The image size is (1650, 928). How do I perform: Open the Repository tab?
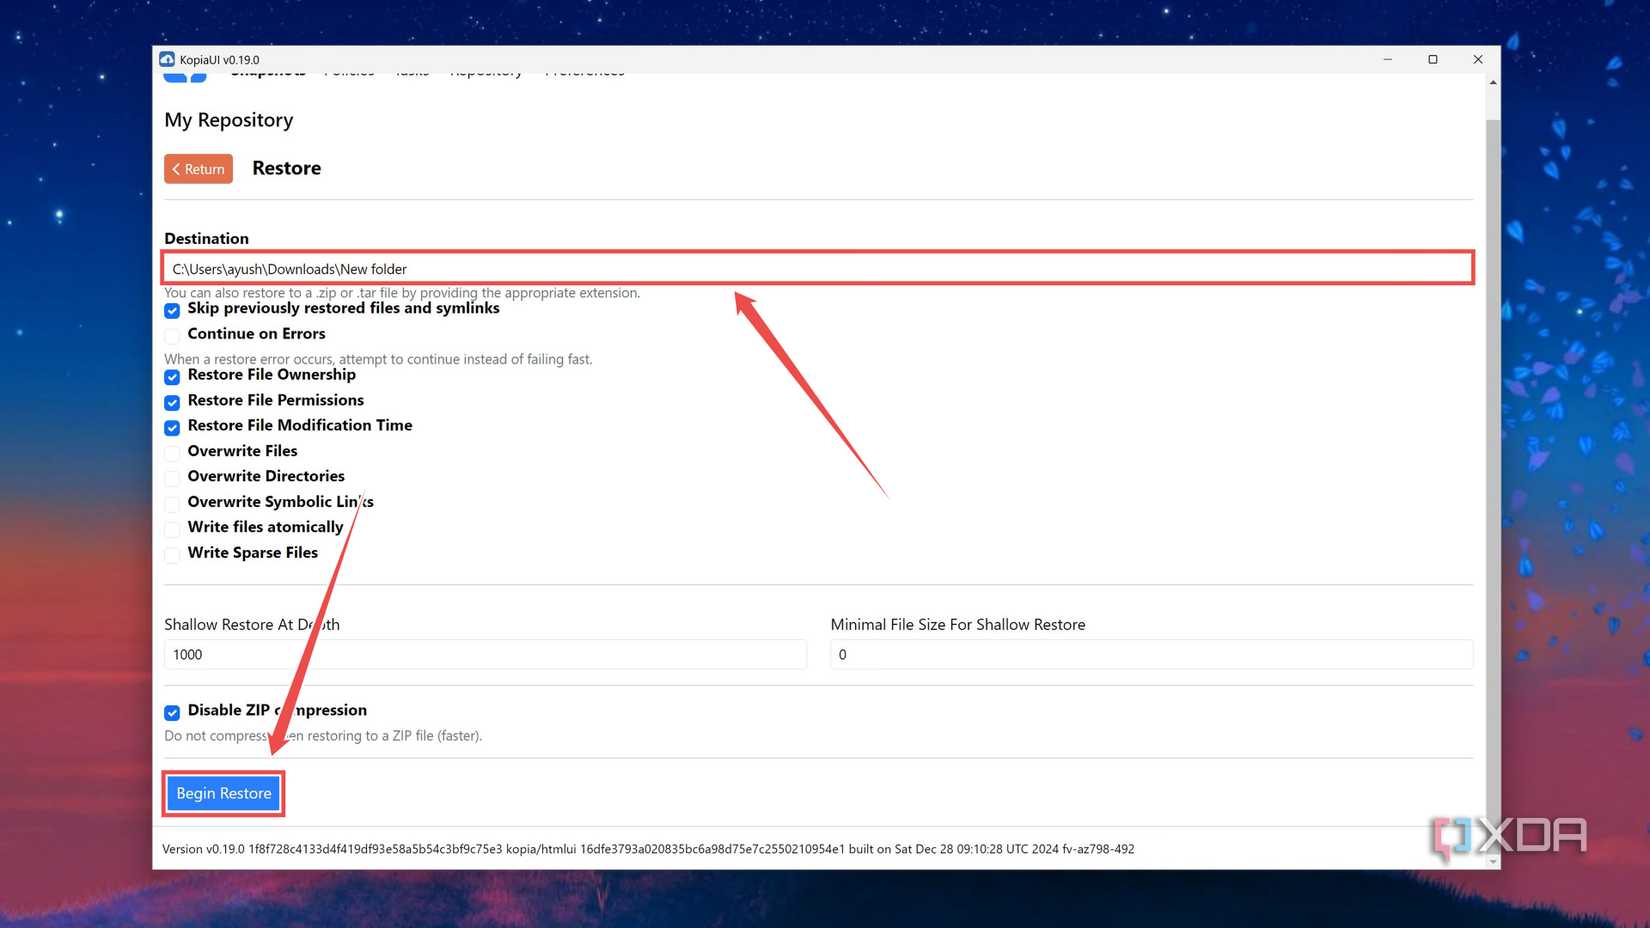(x=486, y=71)
